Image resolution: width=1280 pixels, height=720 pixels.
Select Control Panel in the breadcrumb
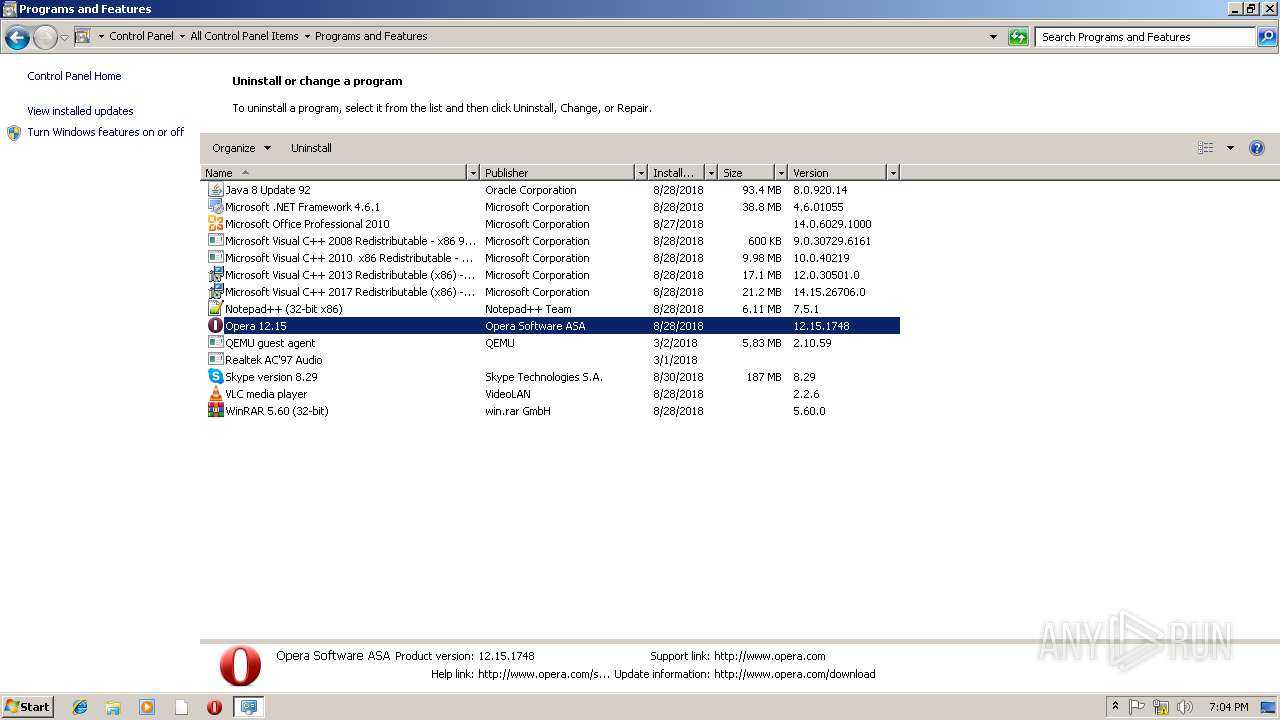[141, 36]
